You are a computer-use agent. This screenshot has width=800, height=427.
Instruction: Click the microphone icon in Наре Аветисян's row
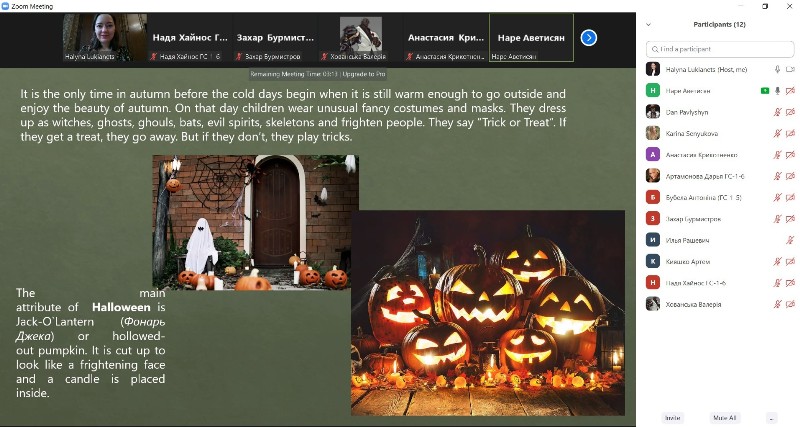pos(777,91)
